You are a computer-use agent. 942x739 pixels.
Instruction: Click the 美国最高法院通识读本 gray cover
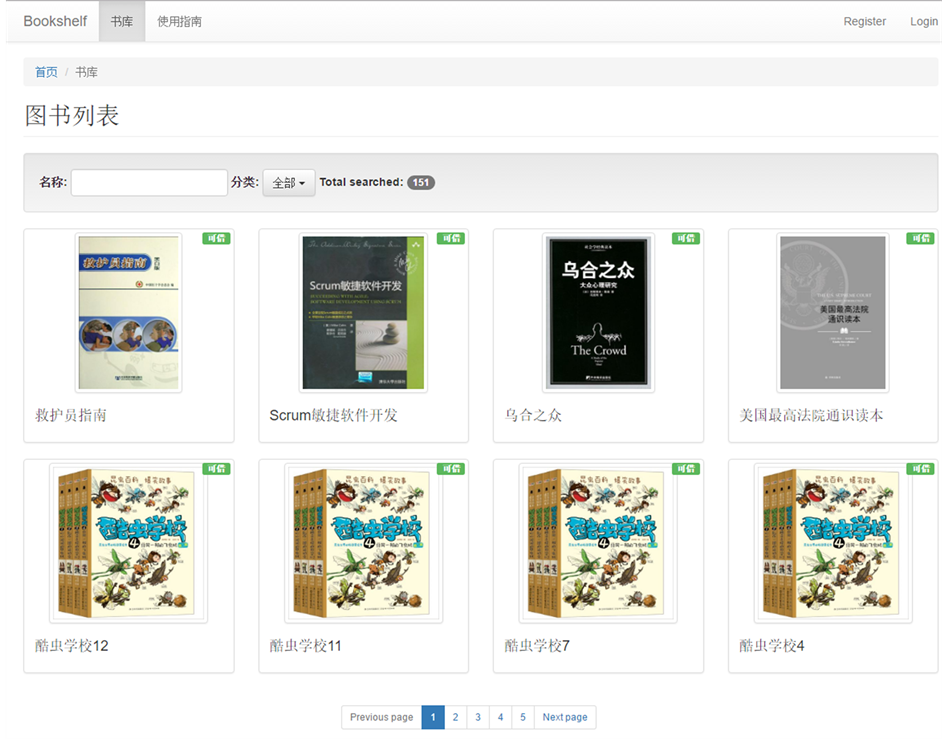pos(833,313)
